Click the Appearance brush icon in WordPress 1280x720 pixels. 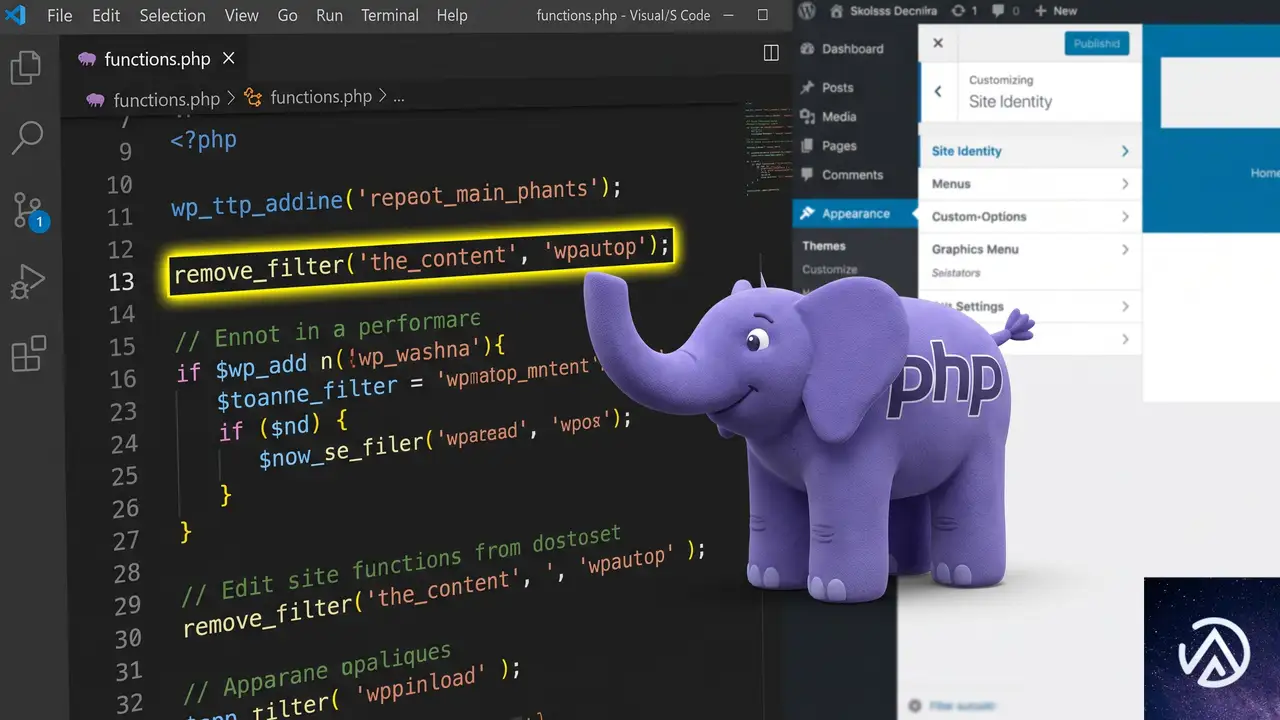807,213
